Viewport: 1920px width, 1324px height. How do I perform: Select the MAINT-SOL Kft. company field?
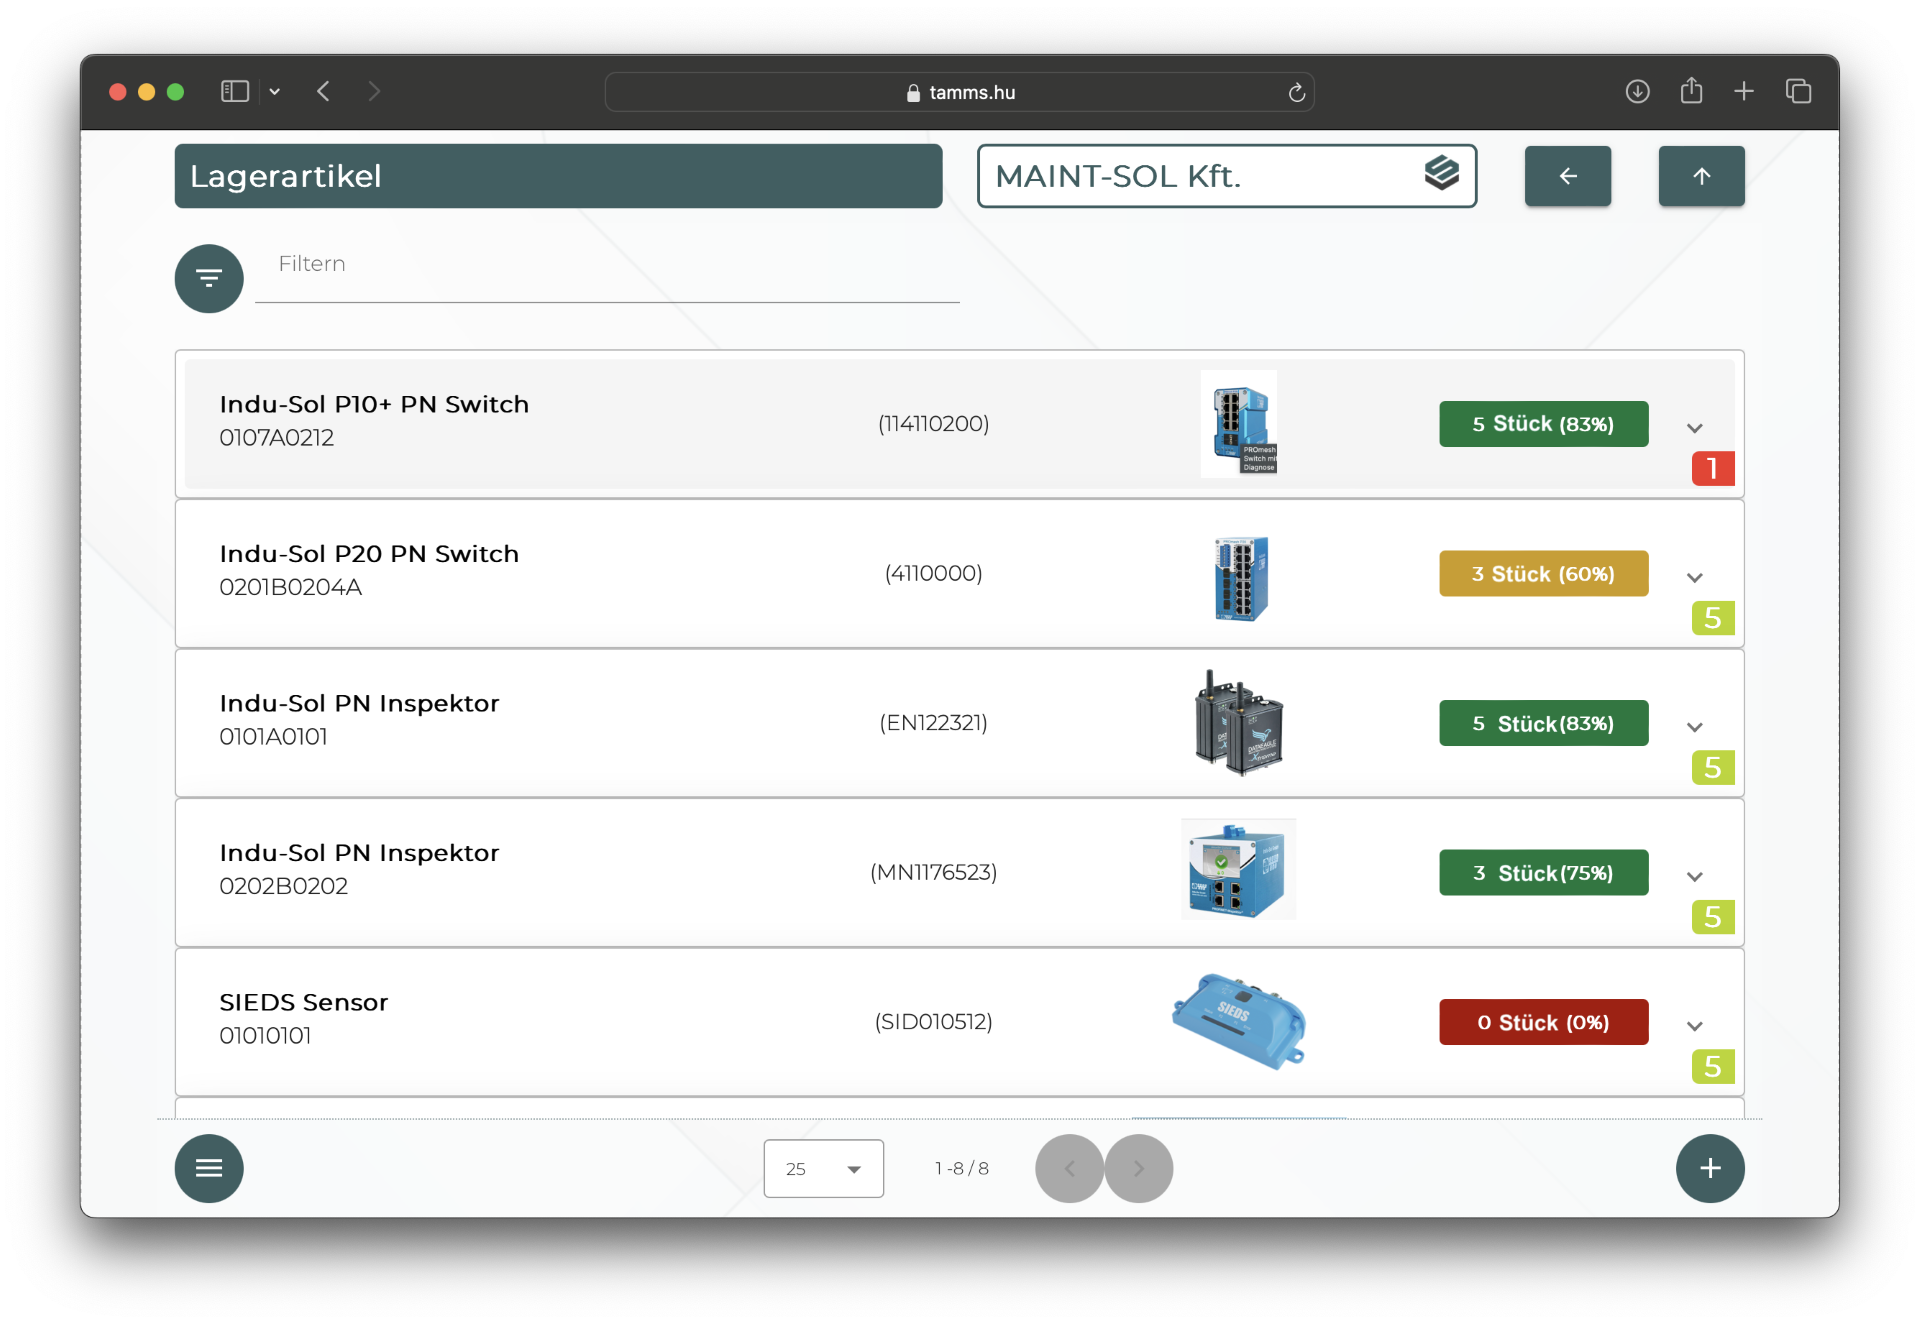pyautogui.click(x=1226, y=176)
